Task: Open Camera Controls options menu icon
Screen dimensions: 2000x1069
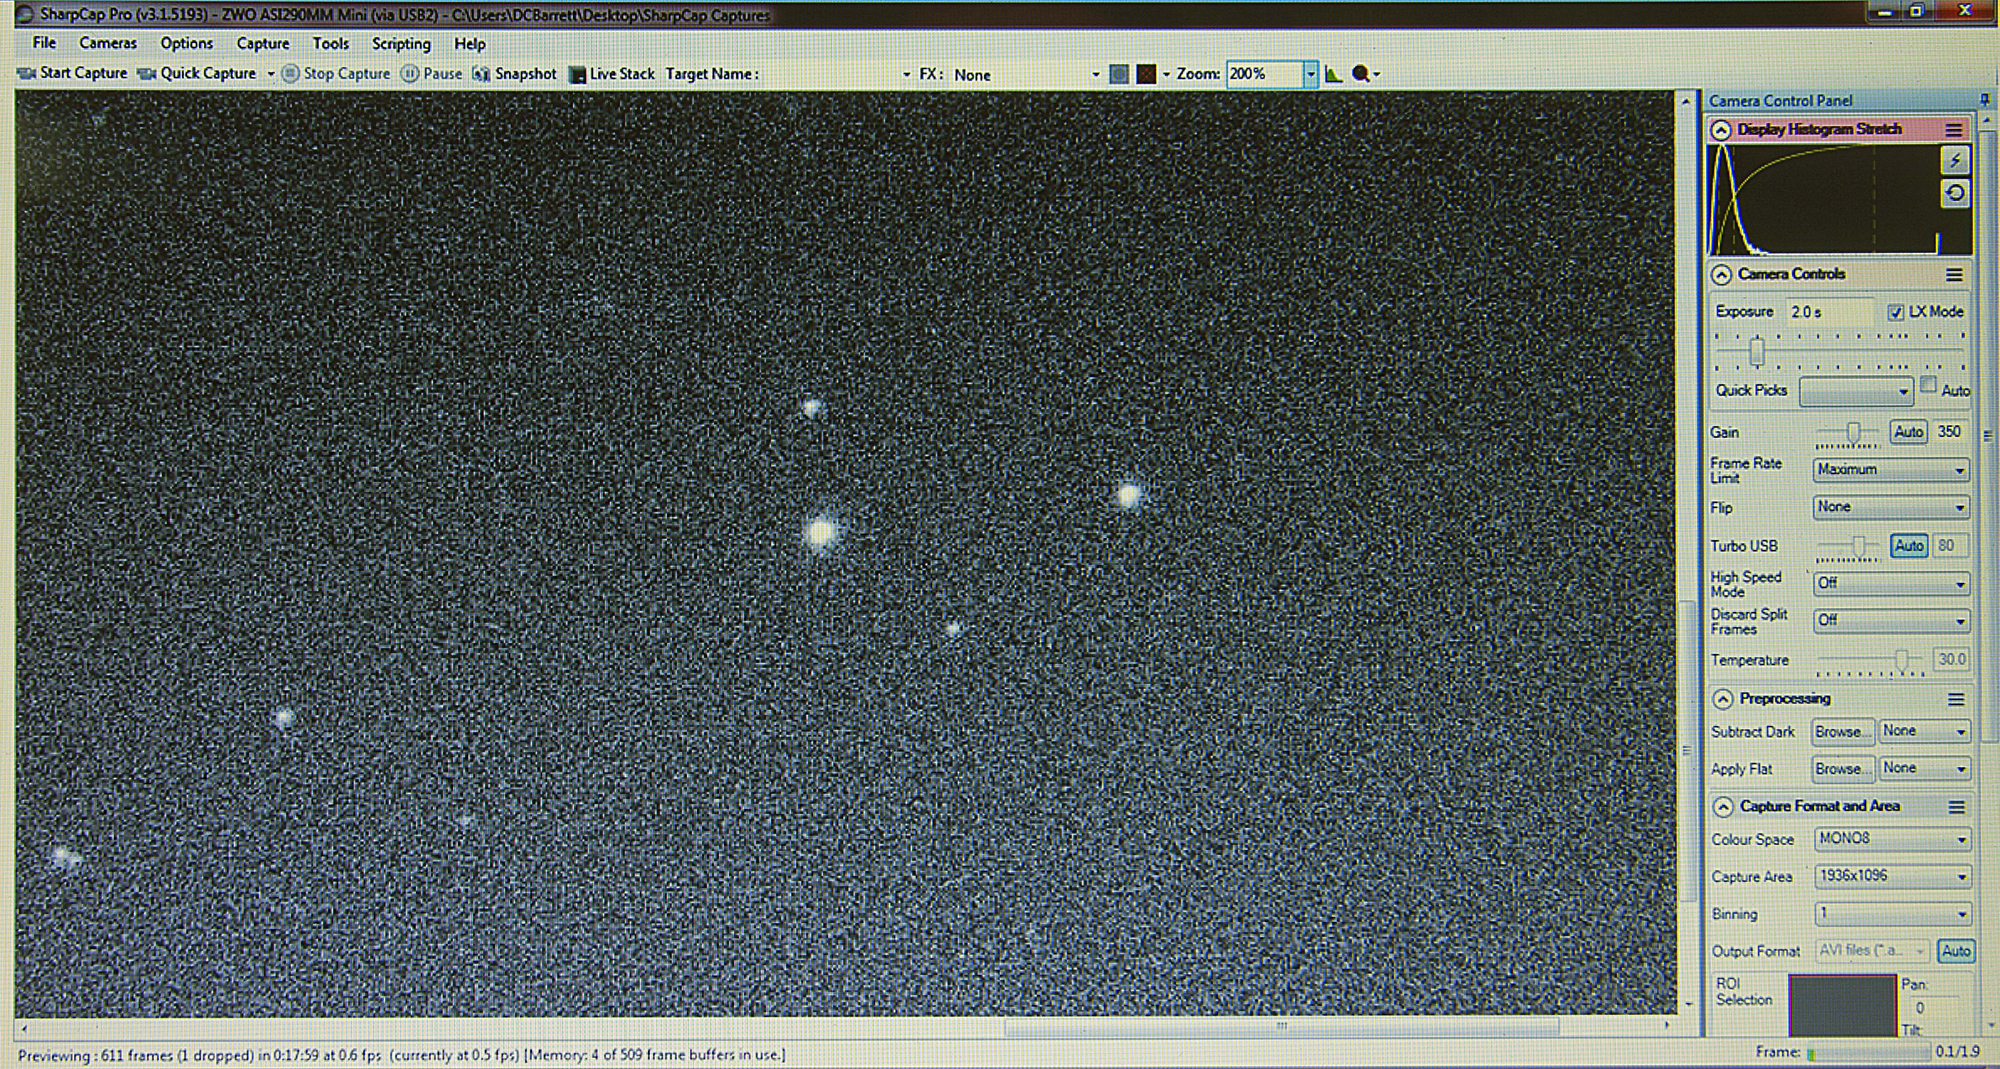Action: click(x=1954, y=275)
